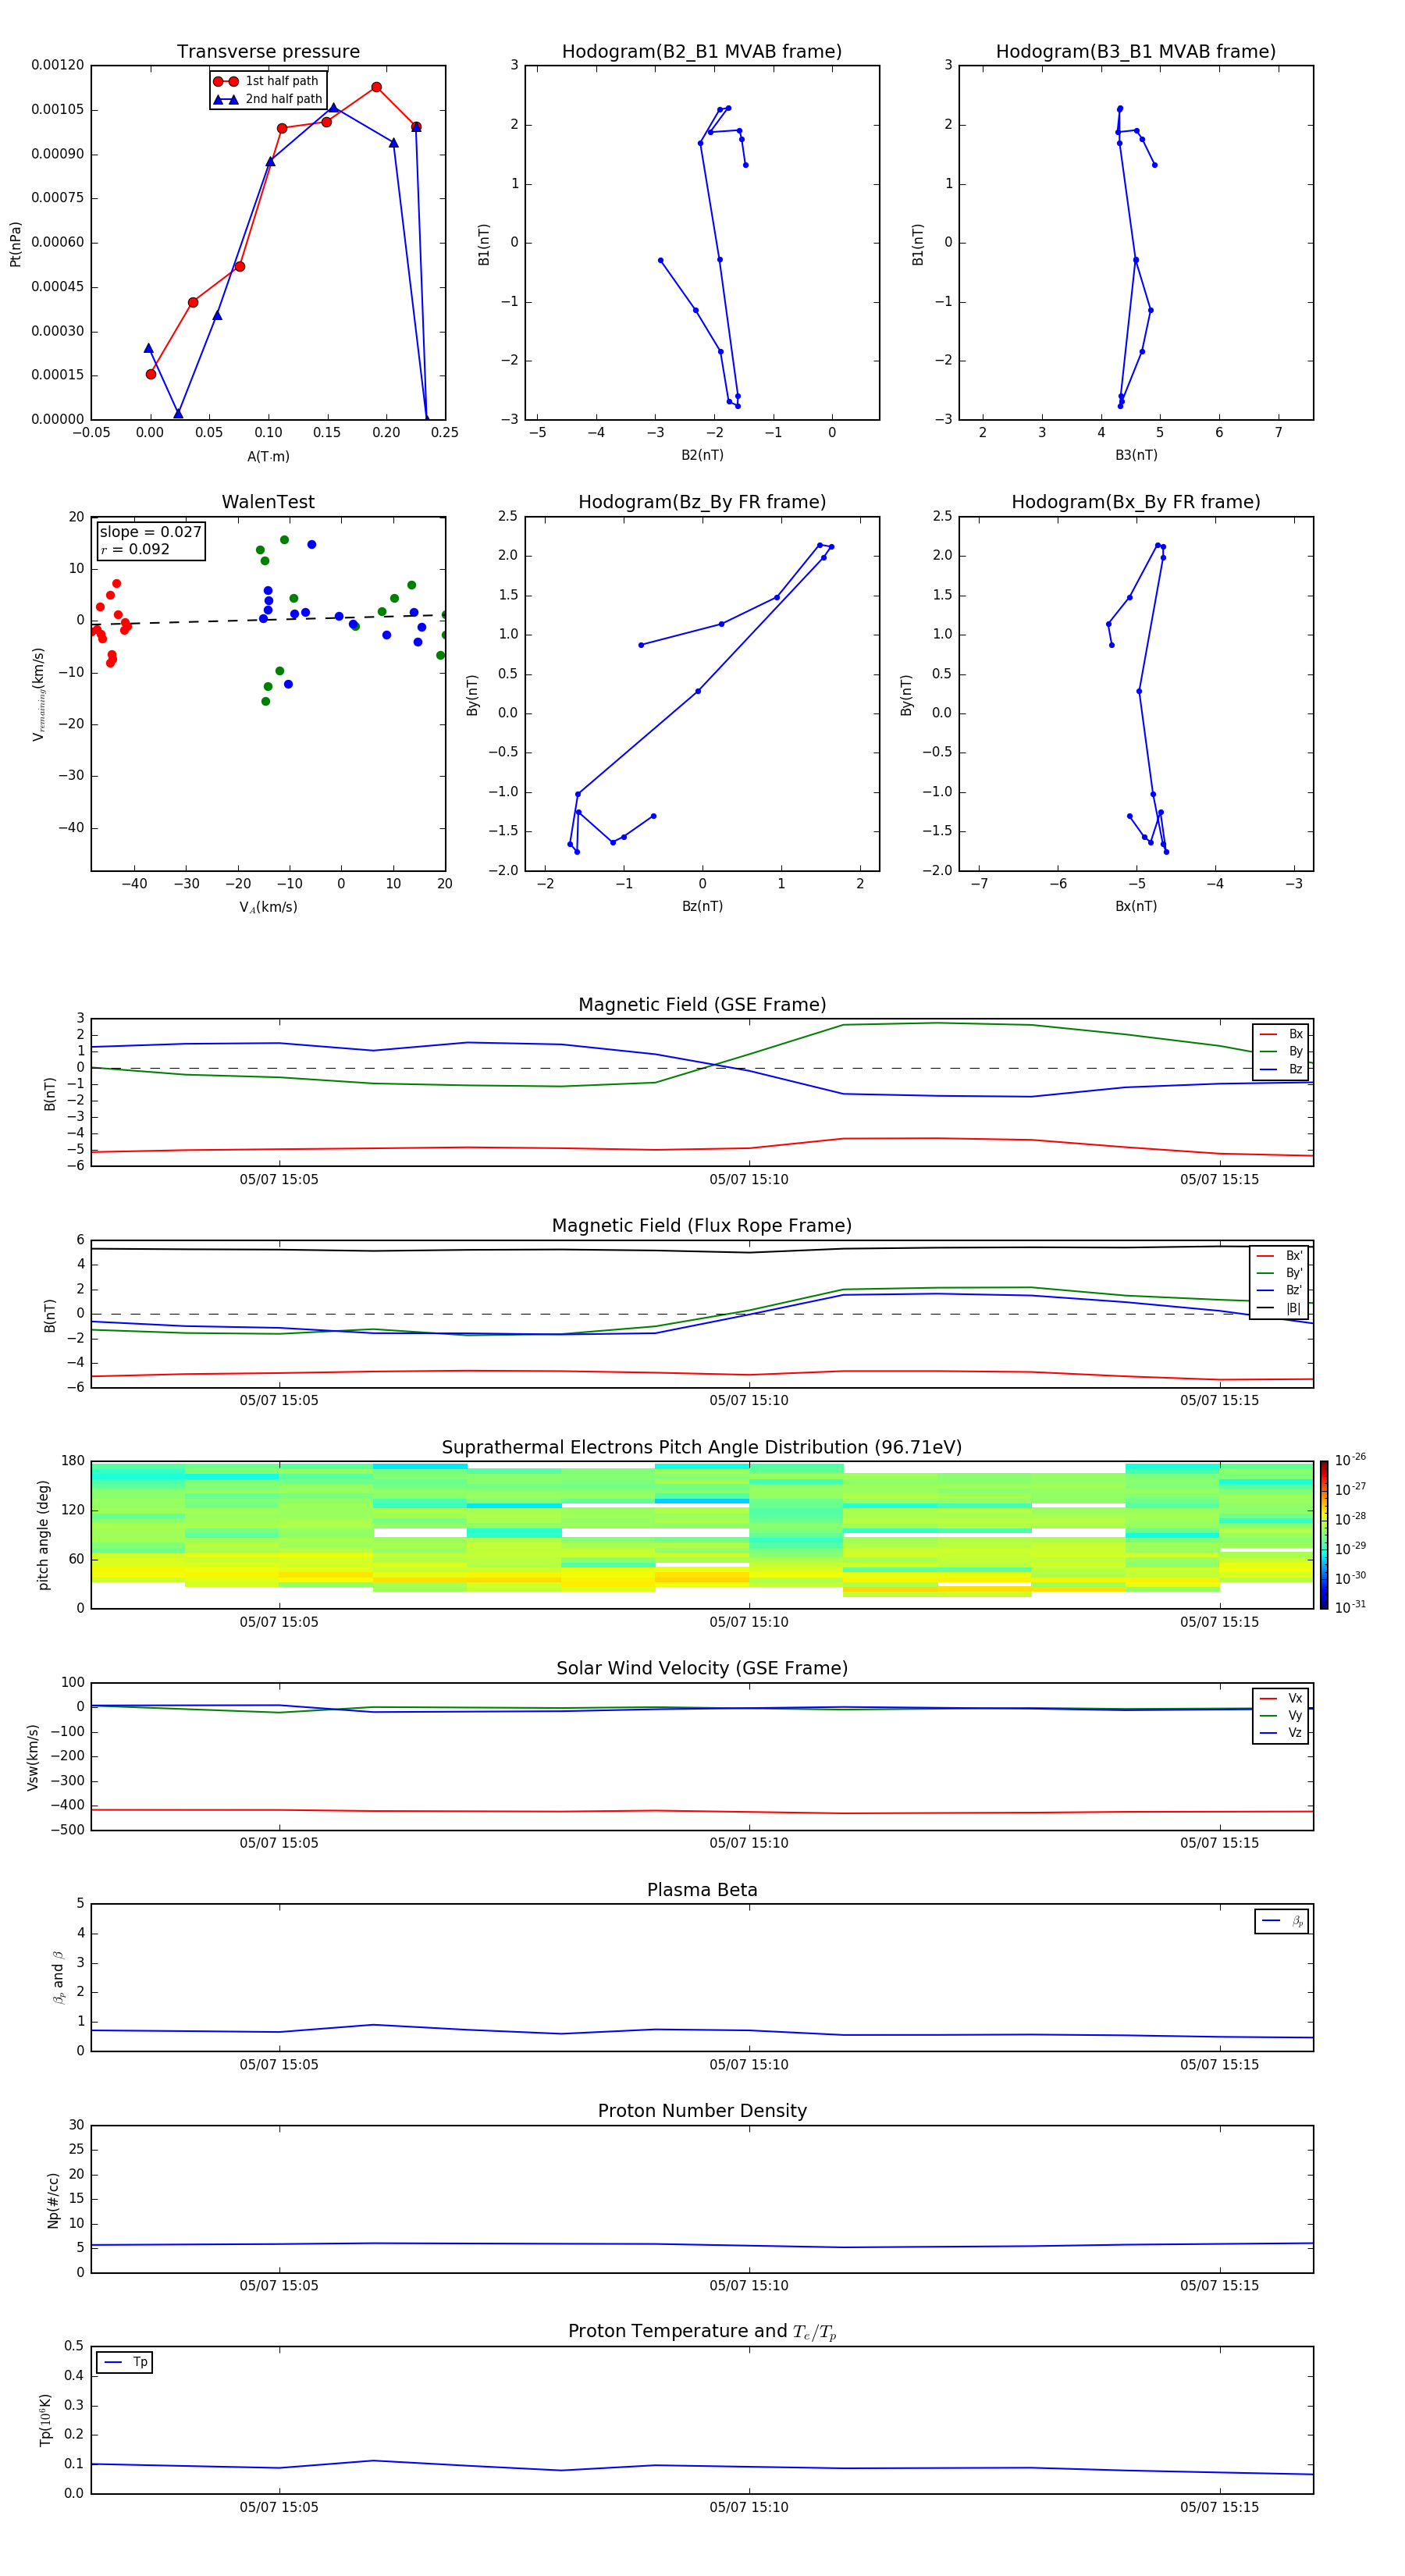Select '1st half path' legend entry
Viewport: 1405px width, 2576px height.
point(266,81)
